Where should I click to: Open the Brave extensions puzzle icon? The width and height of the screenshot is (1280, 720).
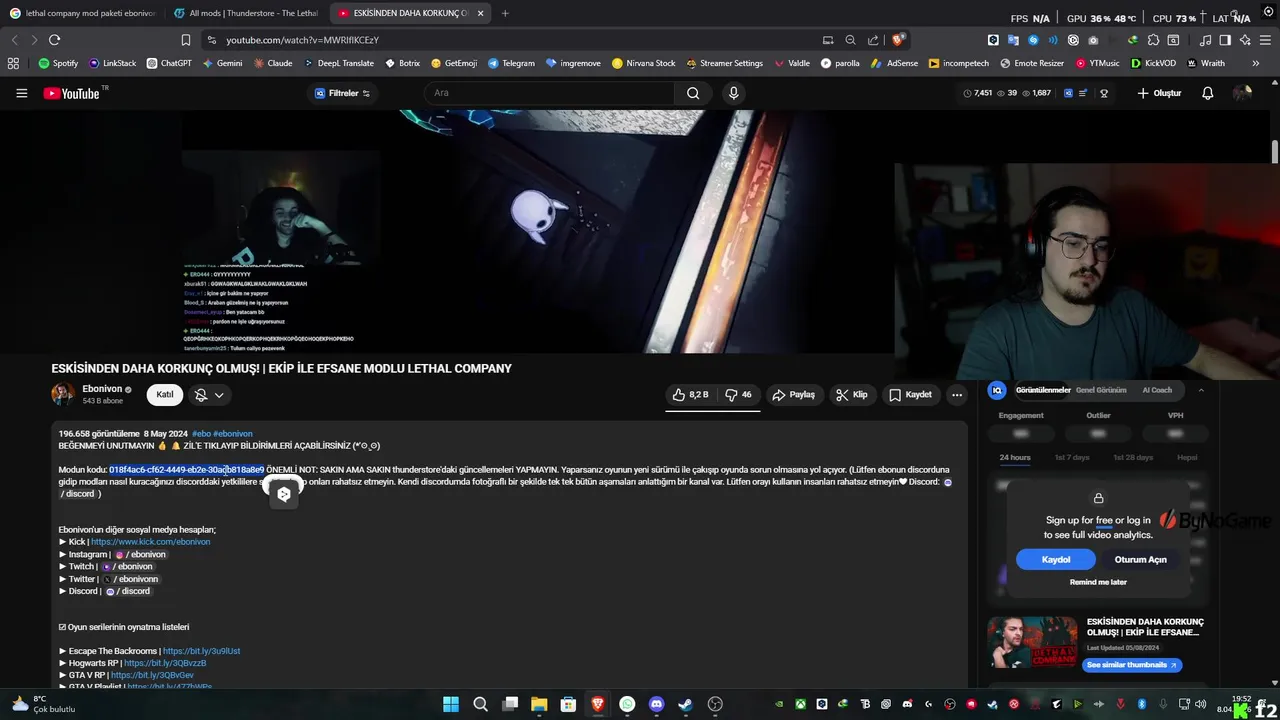click(1153, 40)
